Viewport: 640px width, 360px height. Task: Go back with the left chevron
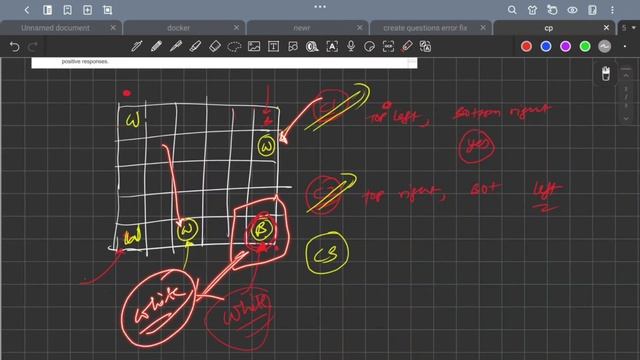tap(27, 10)
